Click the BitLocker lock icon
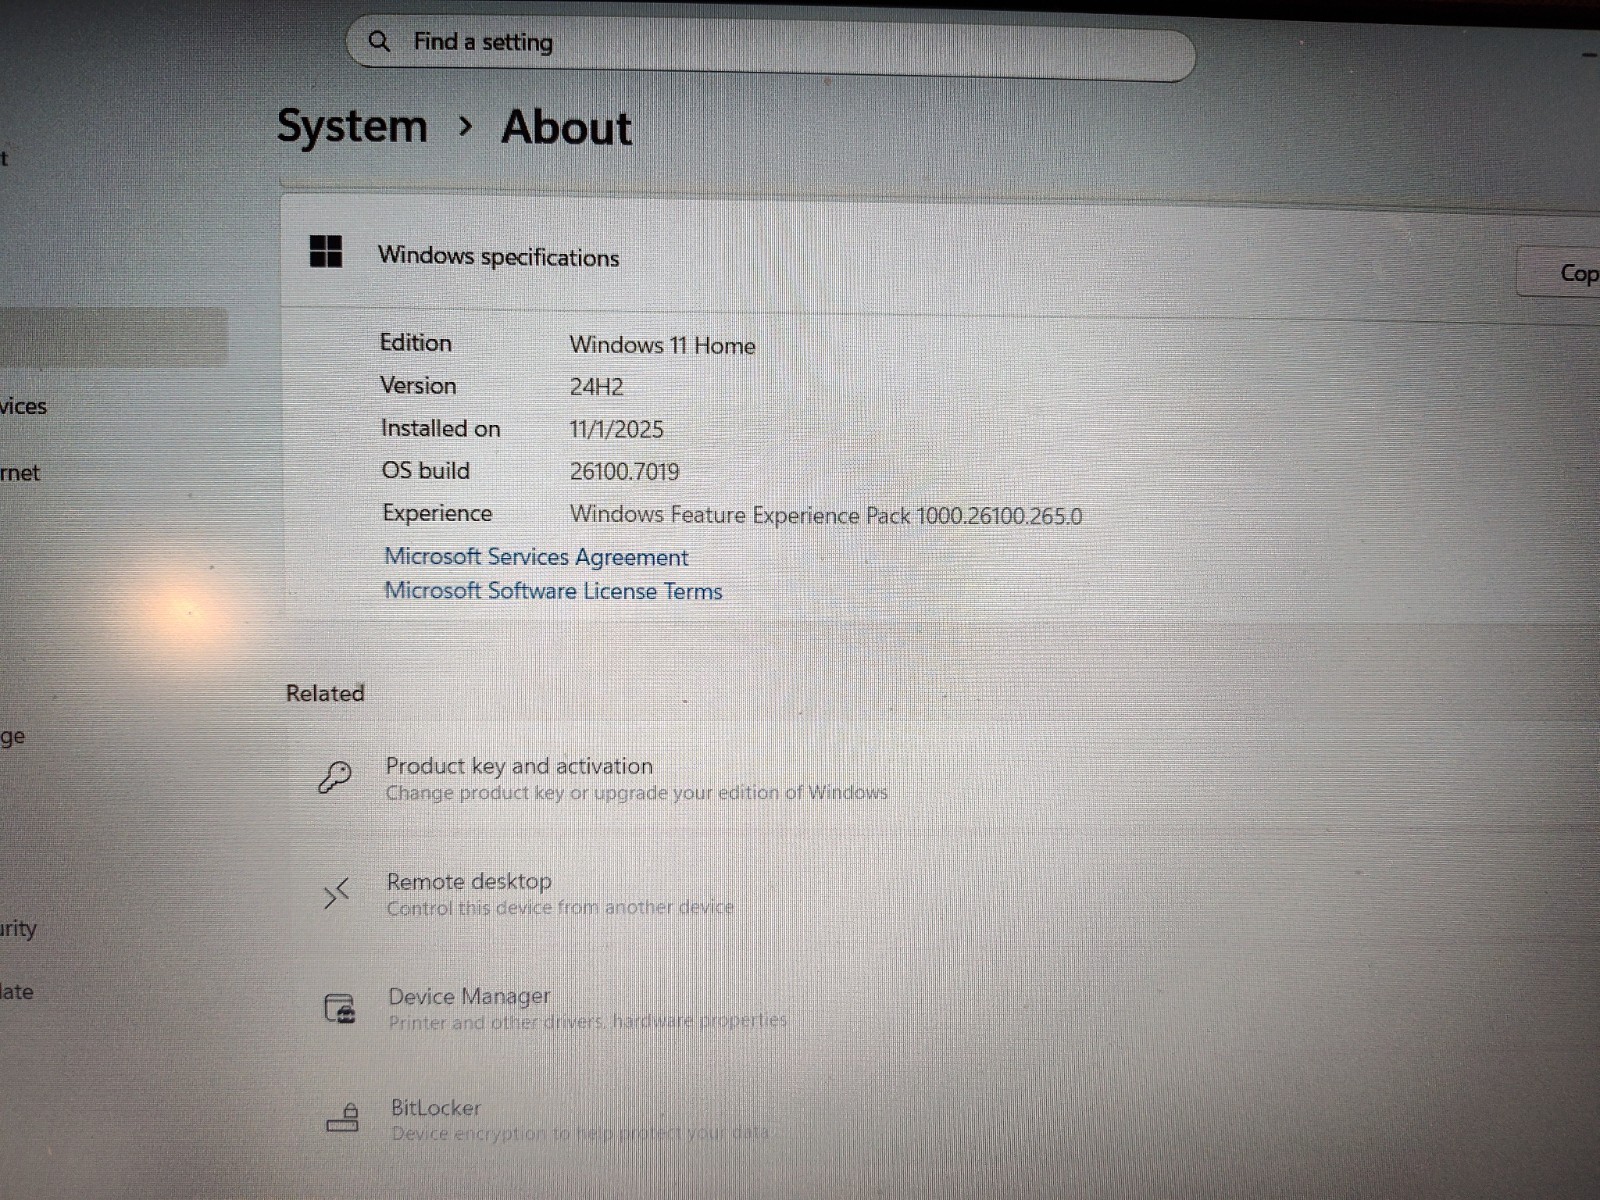The image size is (1600, 1200). coord(343,1117)
